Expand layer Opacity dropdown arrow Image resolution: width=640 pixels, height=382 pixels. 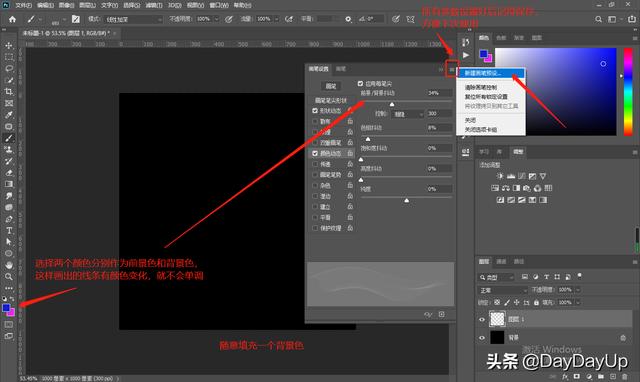[578, 290]
